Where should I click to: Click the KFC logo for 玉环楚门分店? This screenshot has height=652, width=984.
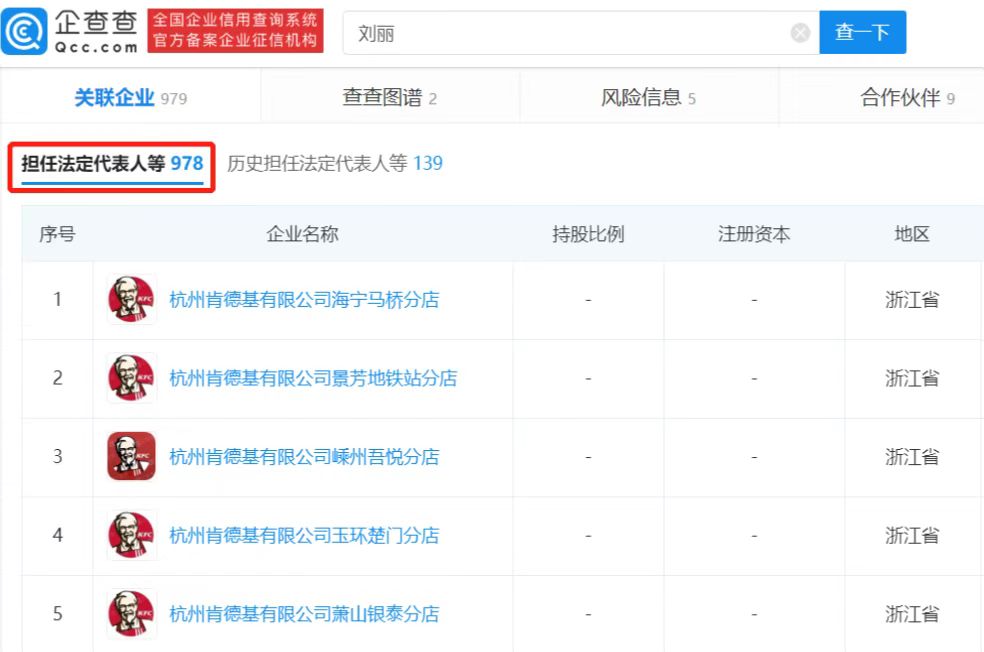point(131,535)
